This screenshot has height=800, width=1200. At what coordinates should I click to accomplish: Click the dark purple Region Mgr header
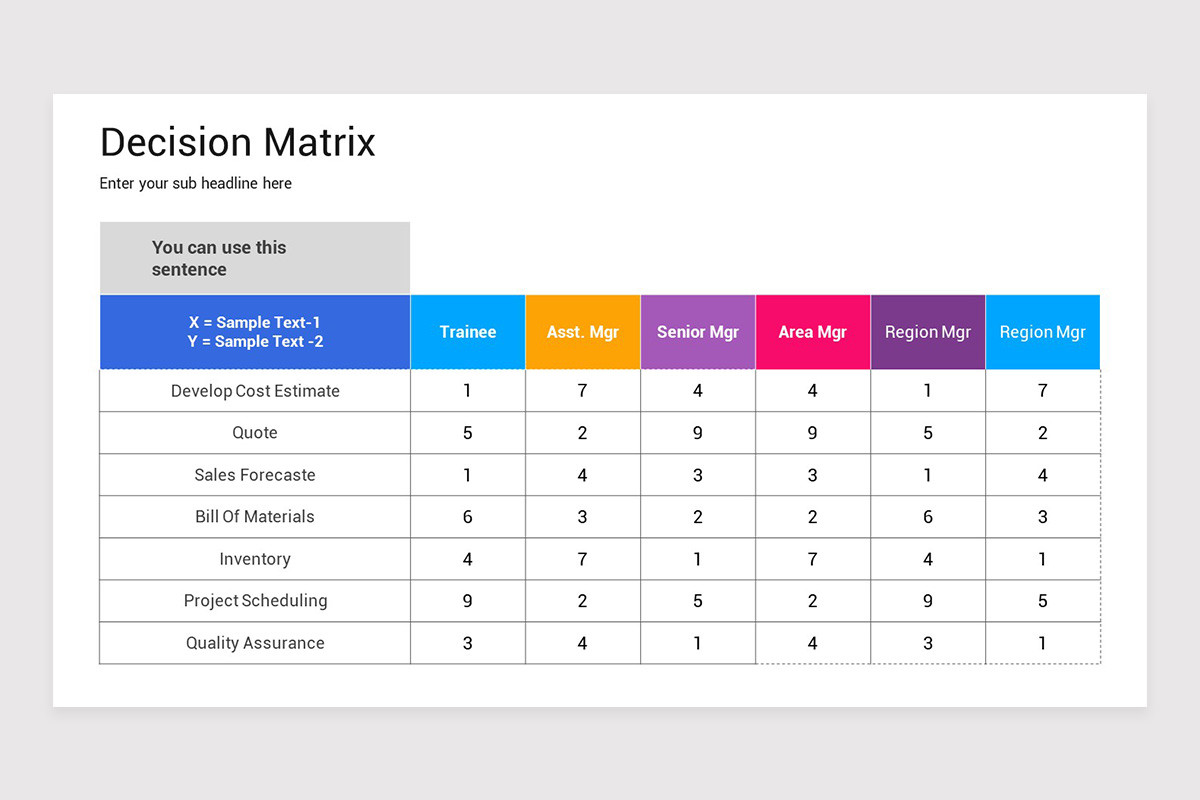point(928,332)
